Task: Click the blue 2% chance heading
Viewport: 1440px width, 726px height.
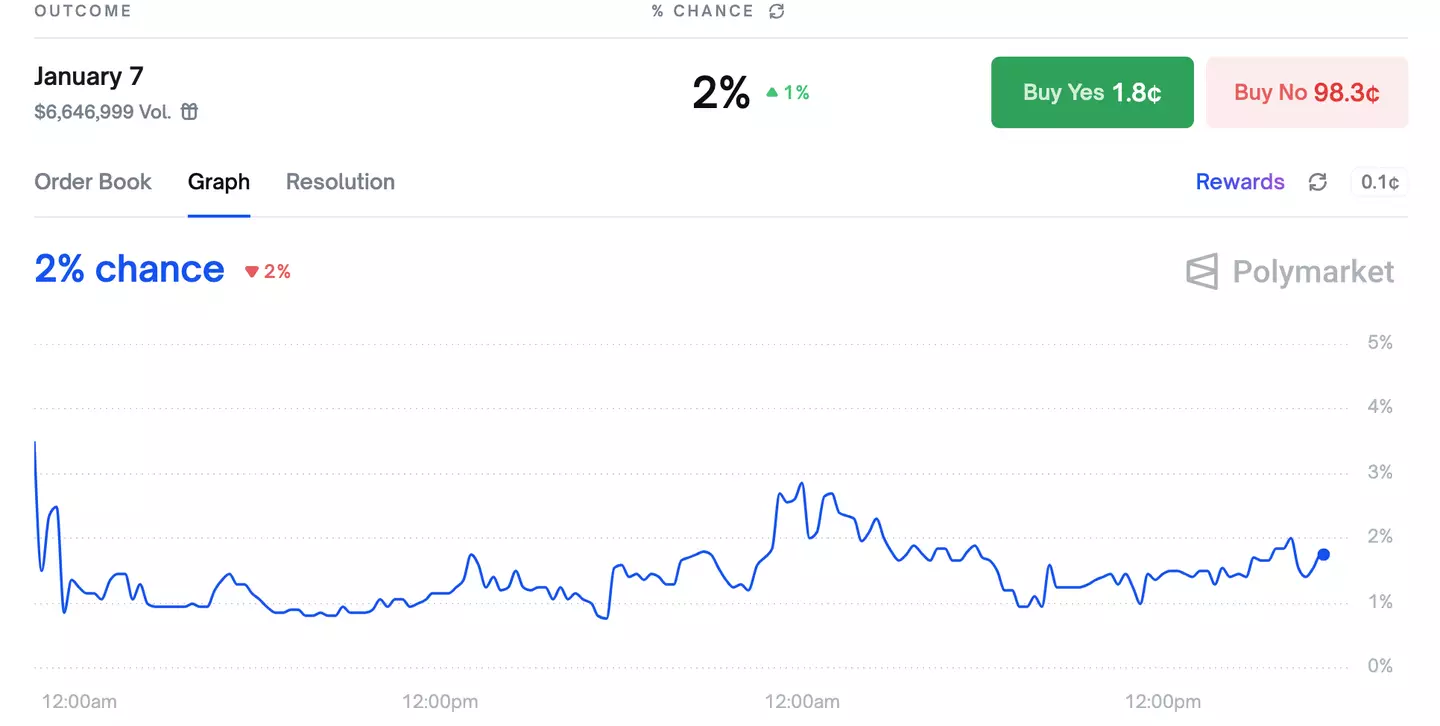Action: (129, 269)
